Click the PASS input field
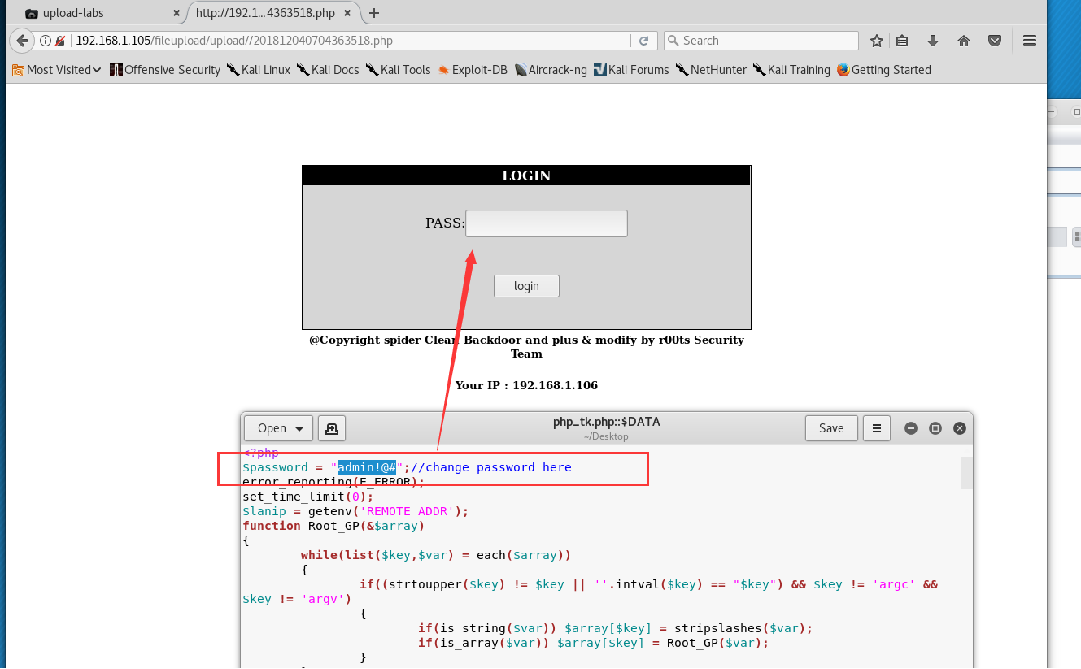This screenshot has height=669, width=1081. pos(546,223)
